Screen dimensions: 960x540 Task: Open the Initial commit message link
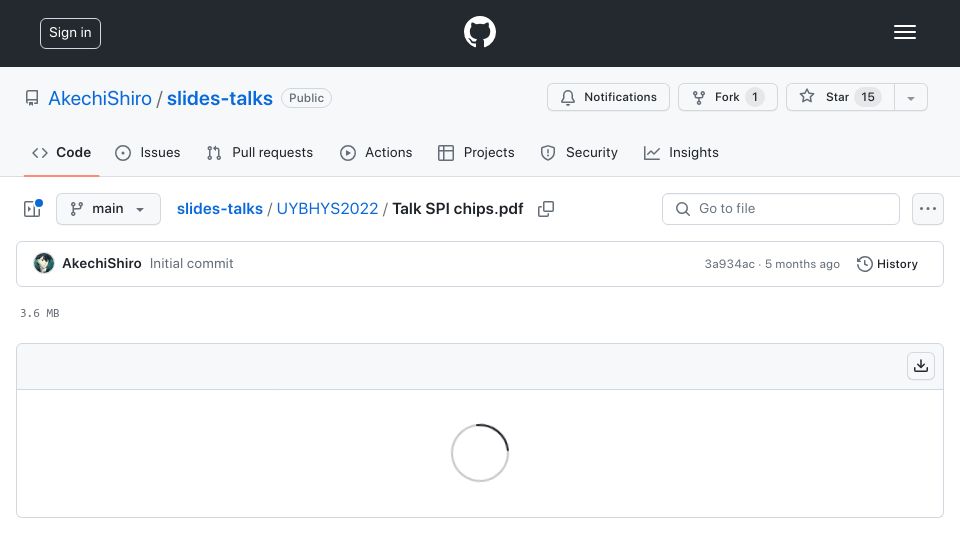[x=192, y=263]
